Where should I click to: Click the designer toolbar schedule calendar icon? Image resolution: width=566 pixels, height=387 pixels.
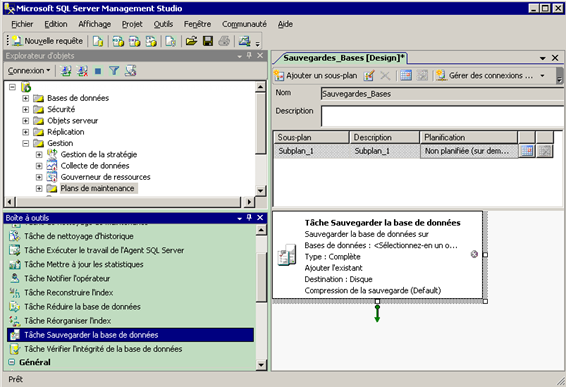pyautogui.click(x=406, y=75)
